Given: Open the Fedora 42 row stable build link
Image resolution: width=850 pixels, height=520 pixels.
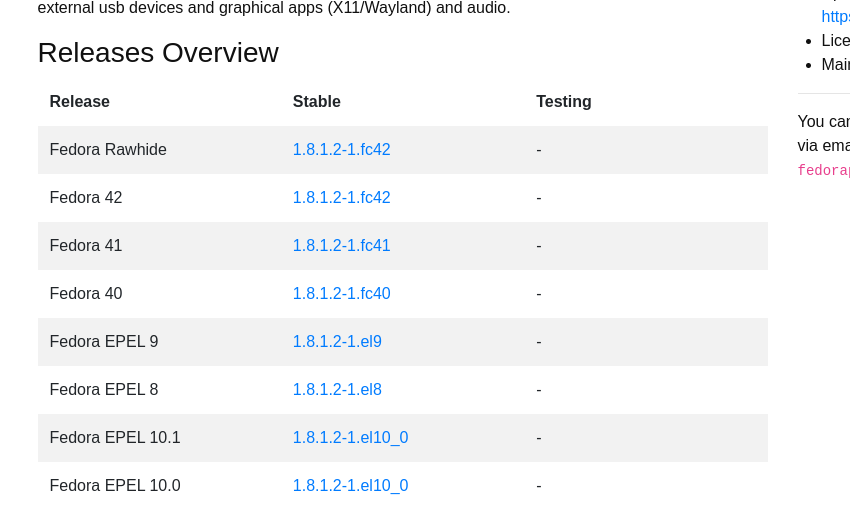Looking at the screenshot, I should tap(341, 198).
